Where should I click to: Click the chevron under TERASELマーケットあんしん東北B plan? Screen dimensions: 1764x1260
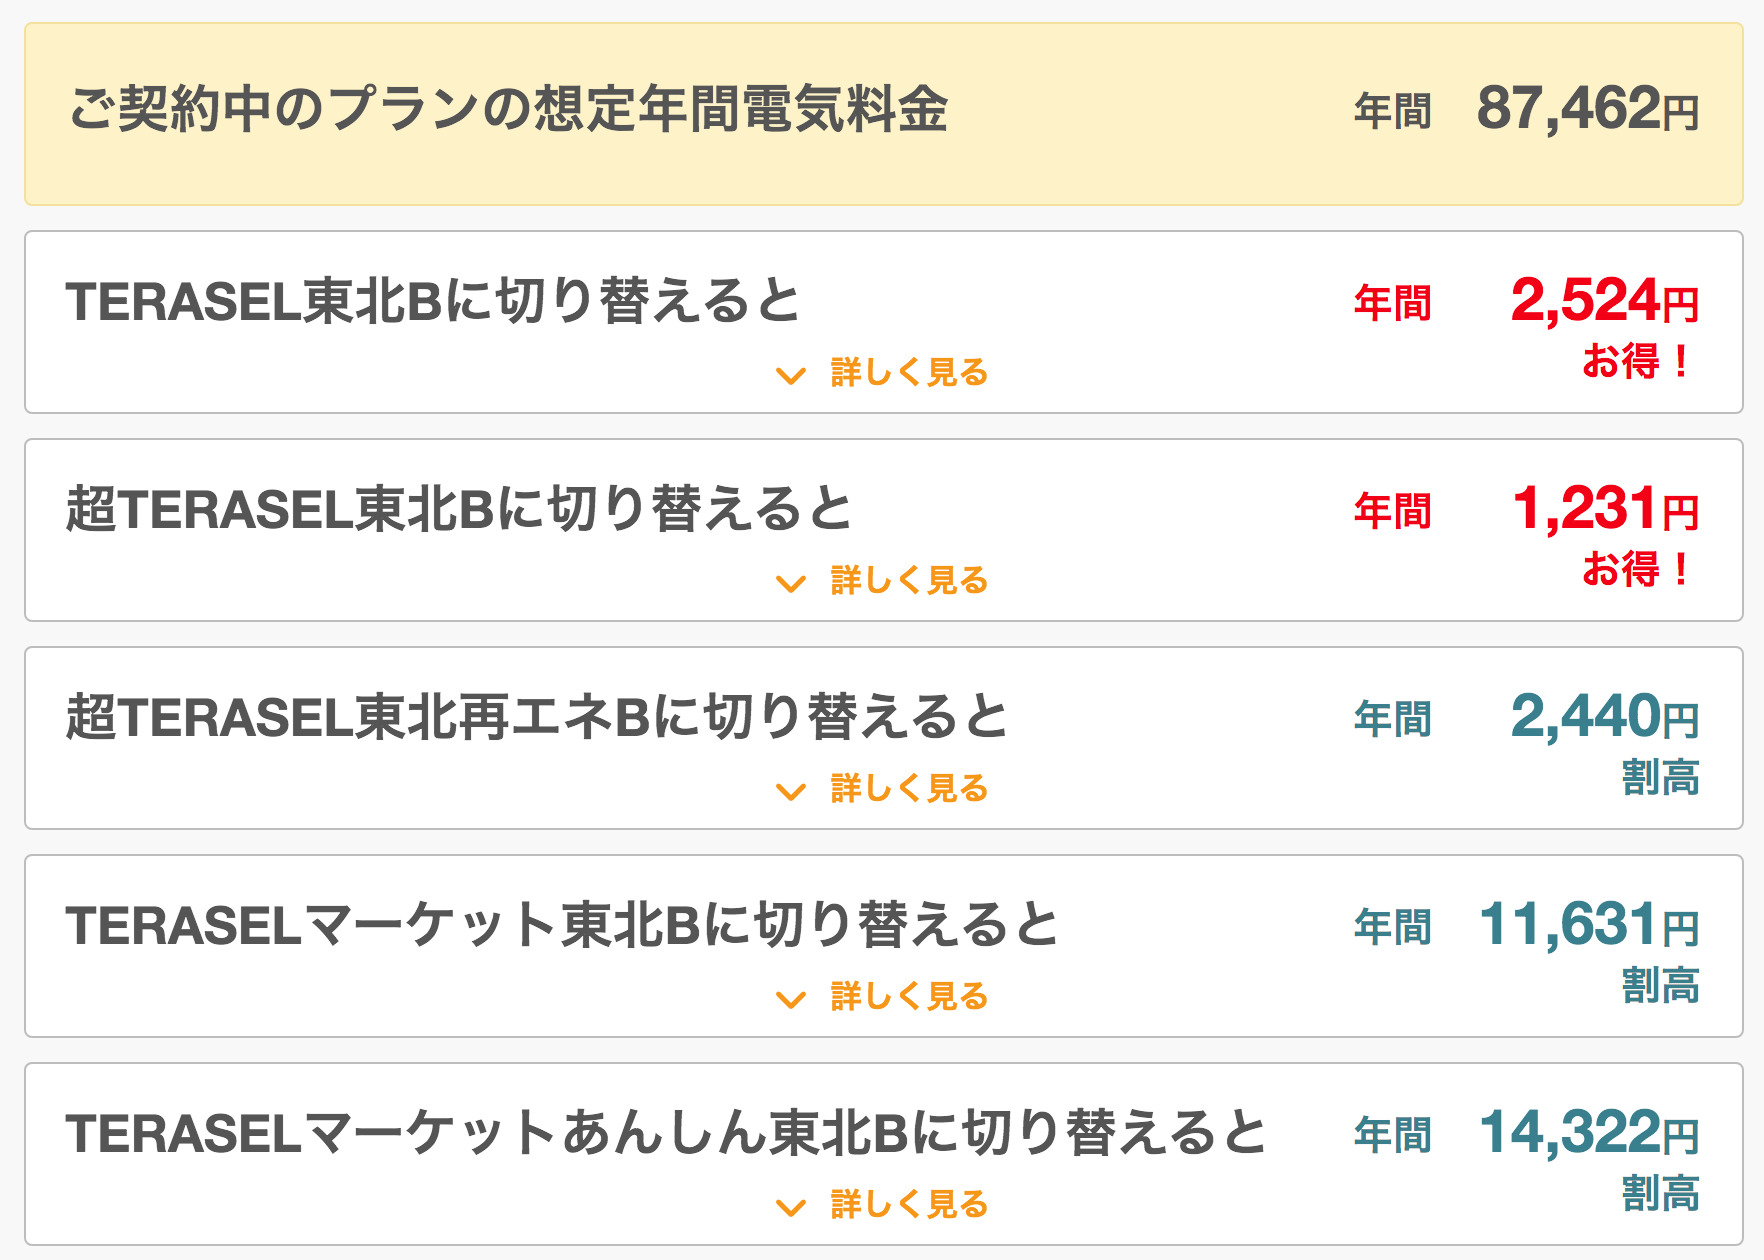(x=791, y=1208)
